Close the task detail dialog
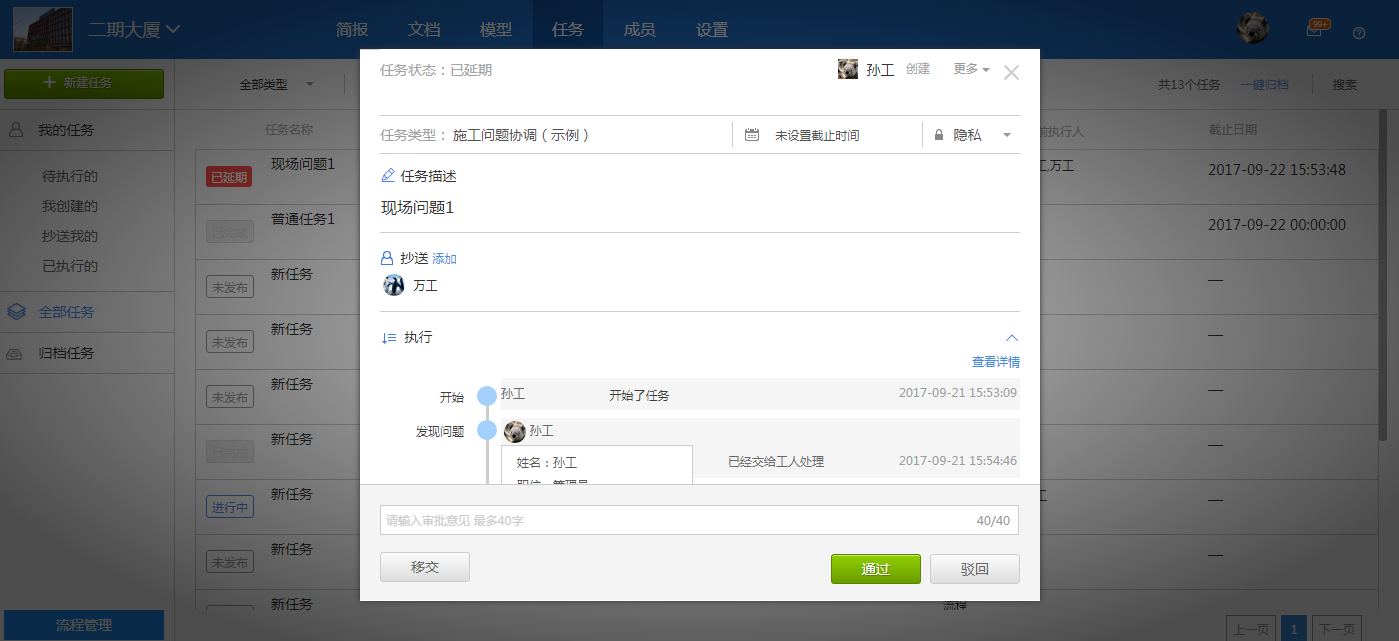 [x=1011, y=72]
